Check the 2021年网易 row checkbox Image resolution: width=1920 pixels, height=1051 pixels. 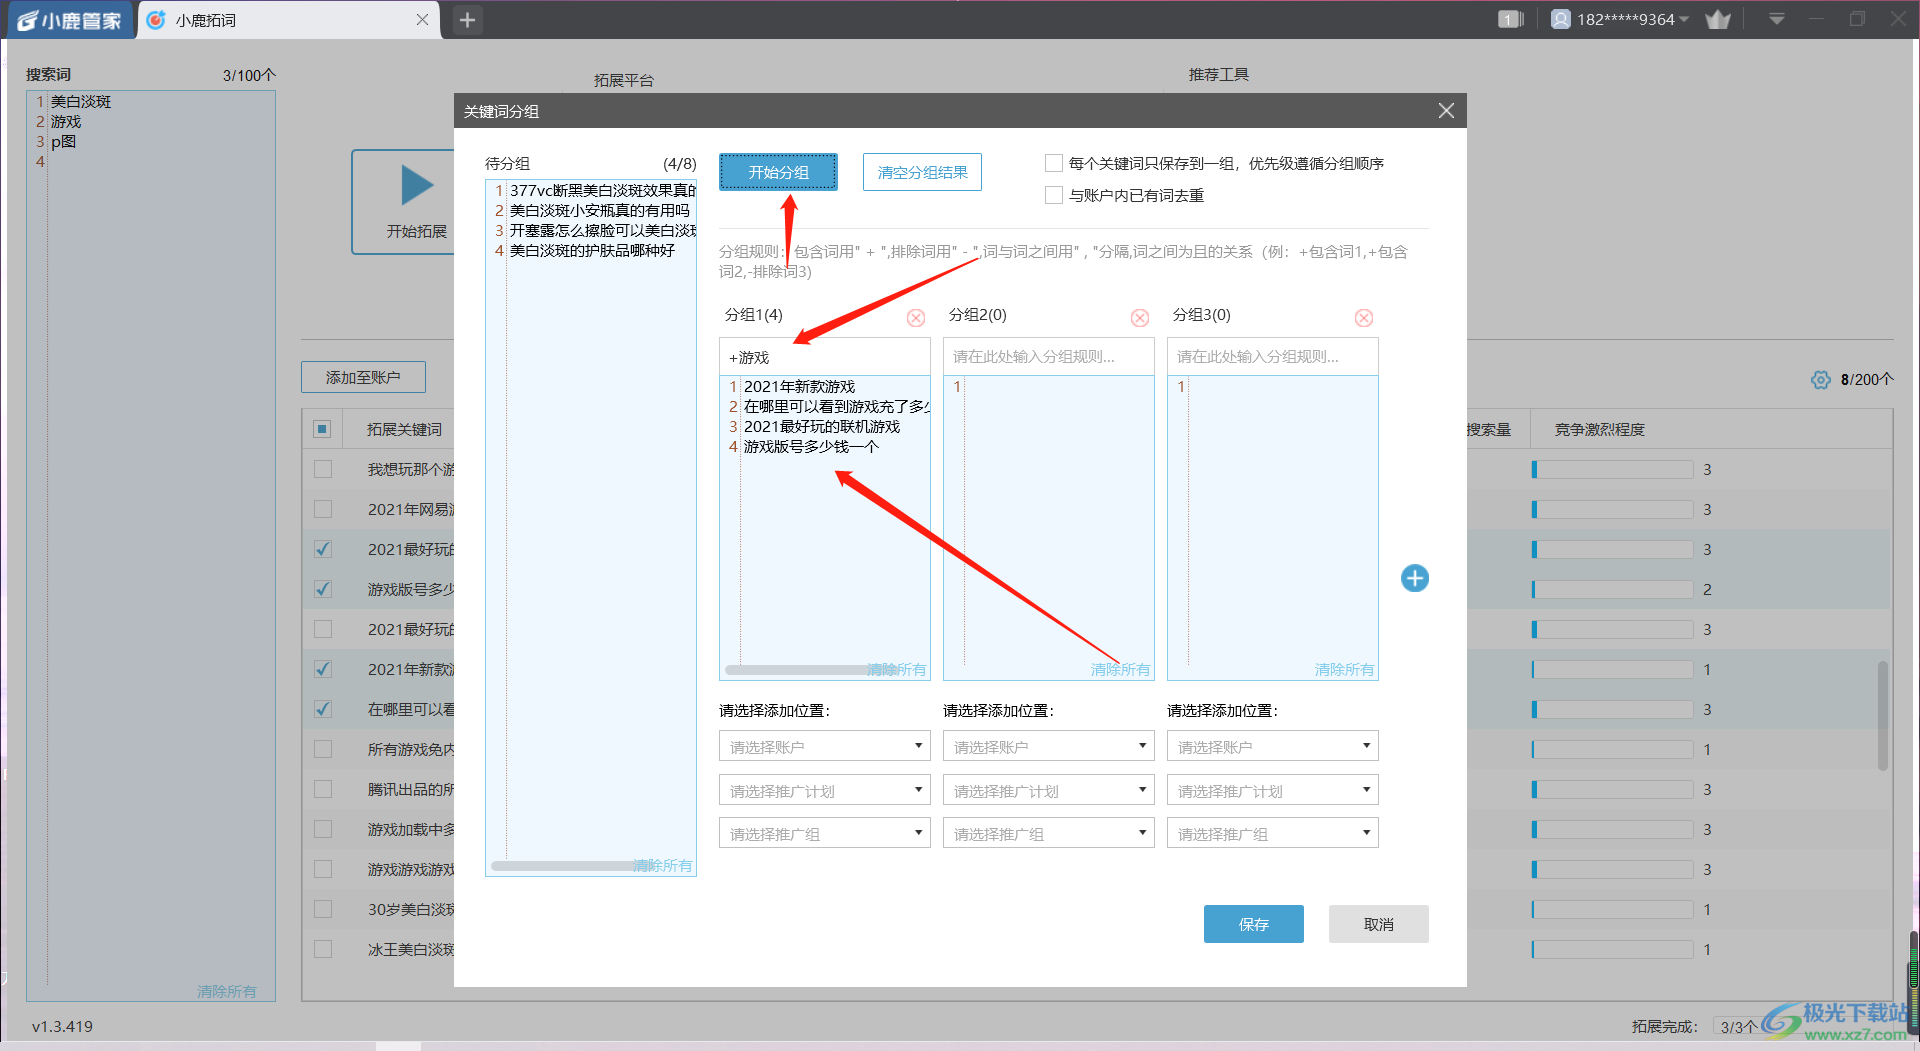coord(323,509)
